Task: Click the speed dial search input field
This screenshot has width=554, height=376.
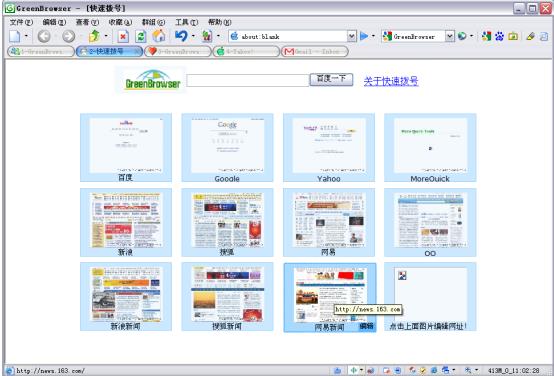Action: point(247,80)
